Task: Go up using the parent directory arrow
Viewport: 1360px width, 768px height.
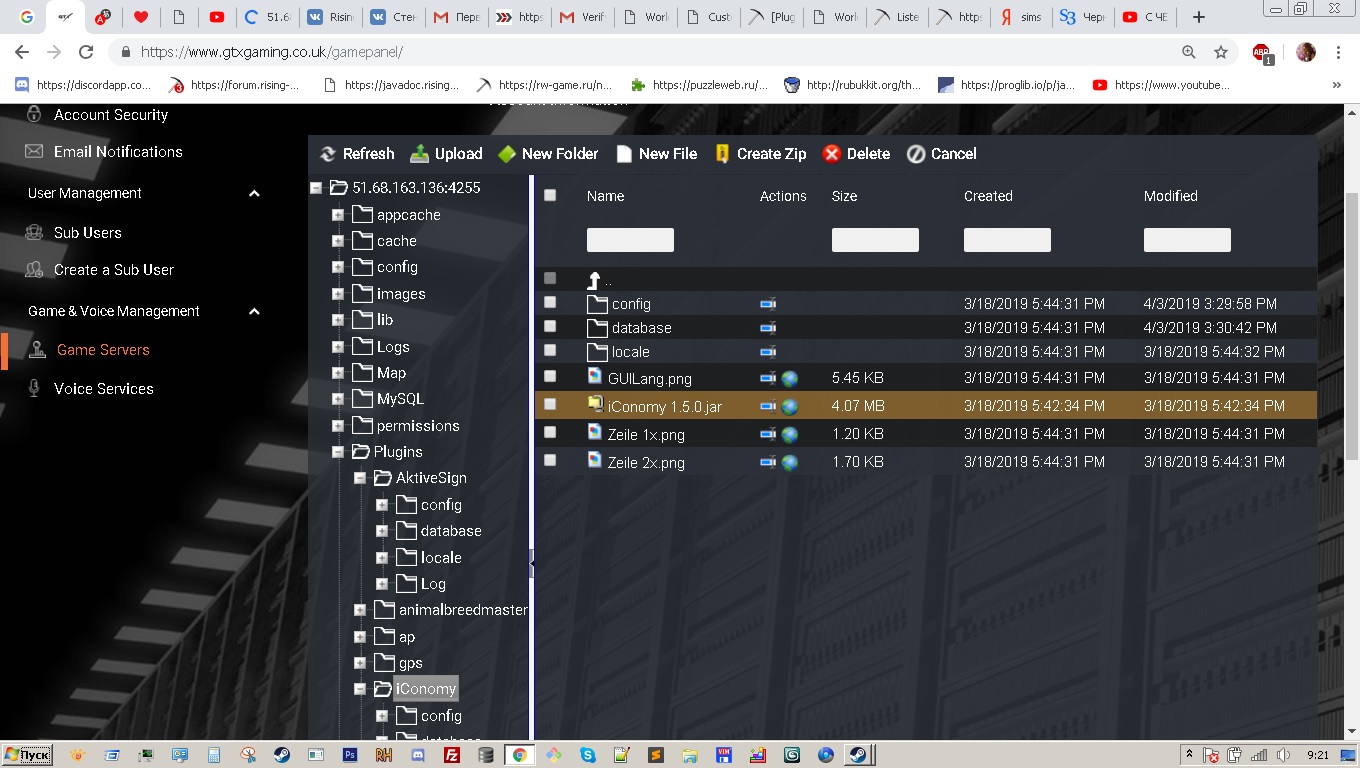Action: (x=594, y=280)
